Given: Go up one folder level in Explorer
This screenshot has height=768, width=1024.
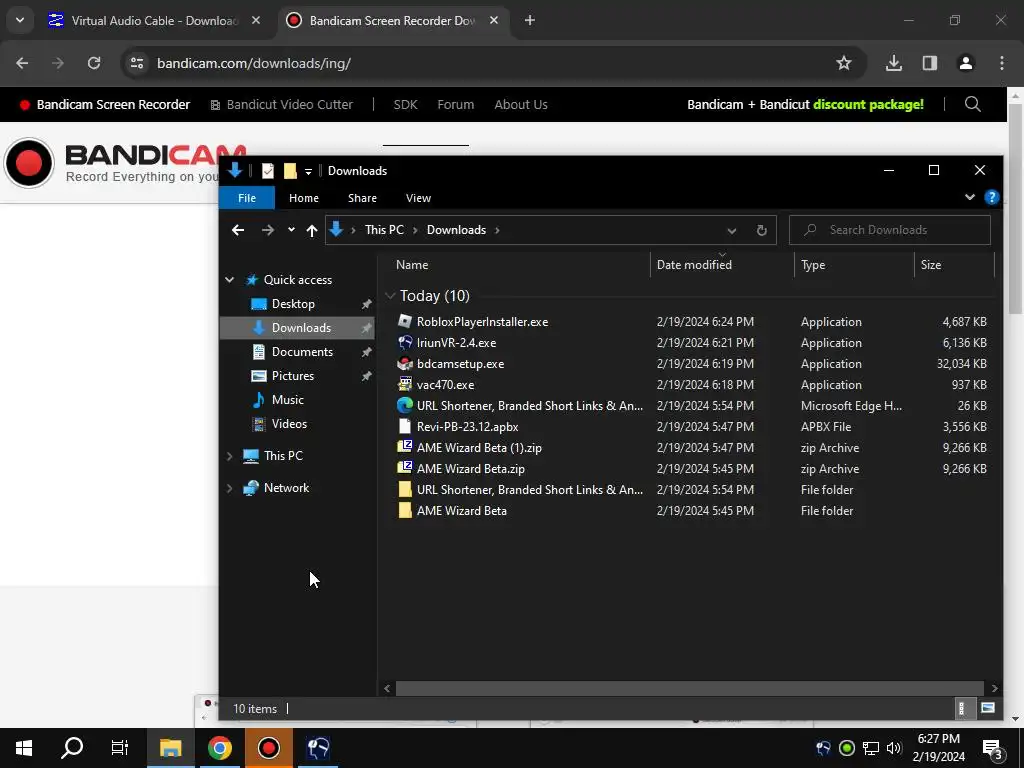Looking at the screenshot, I should coord(312,230).
